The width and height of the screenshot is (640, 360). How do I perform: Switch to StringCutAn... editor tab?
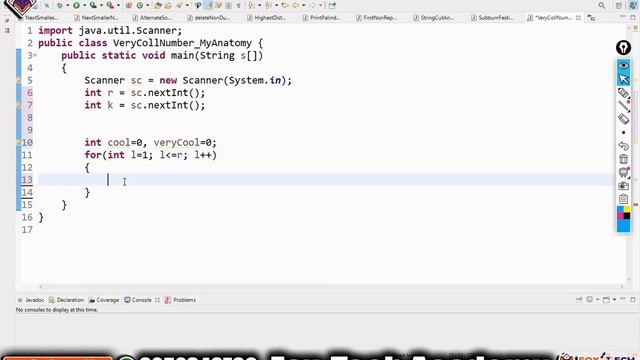tap(433, 18)
